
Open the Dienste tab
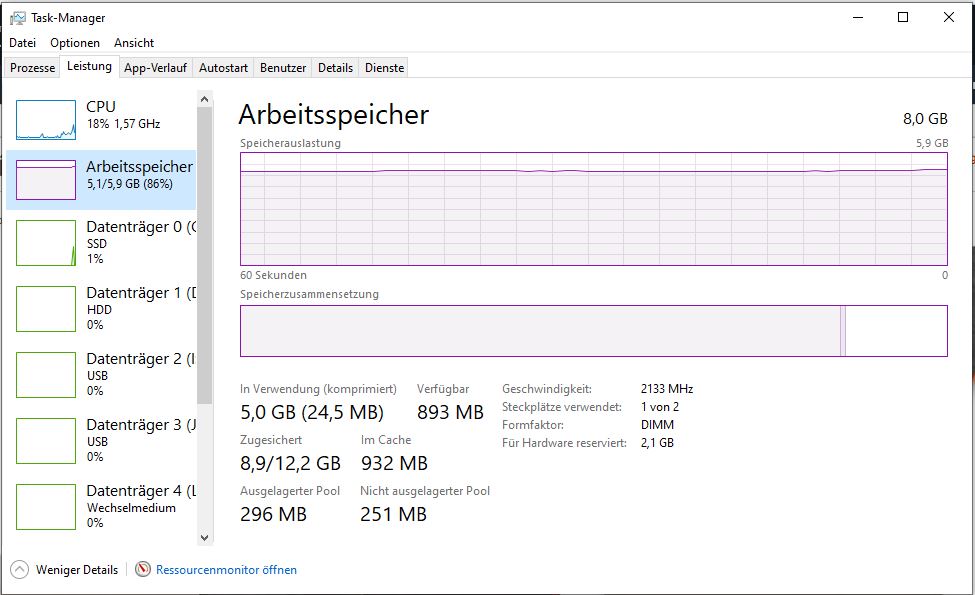point(385,68)
